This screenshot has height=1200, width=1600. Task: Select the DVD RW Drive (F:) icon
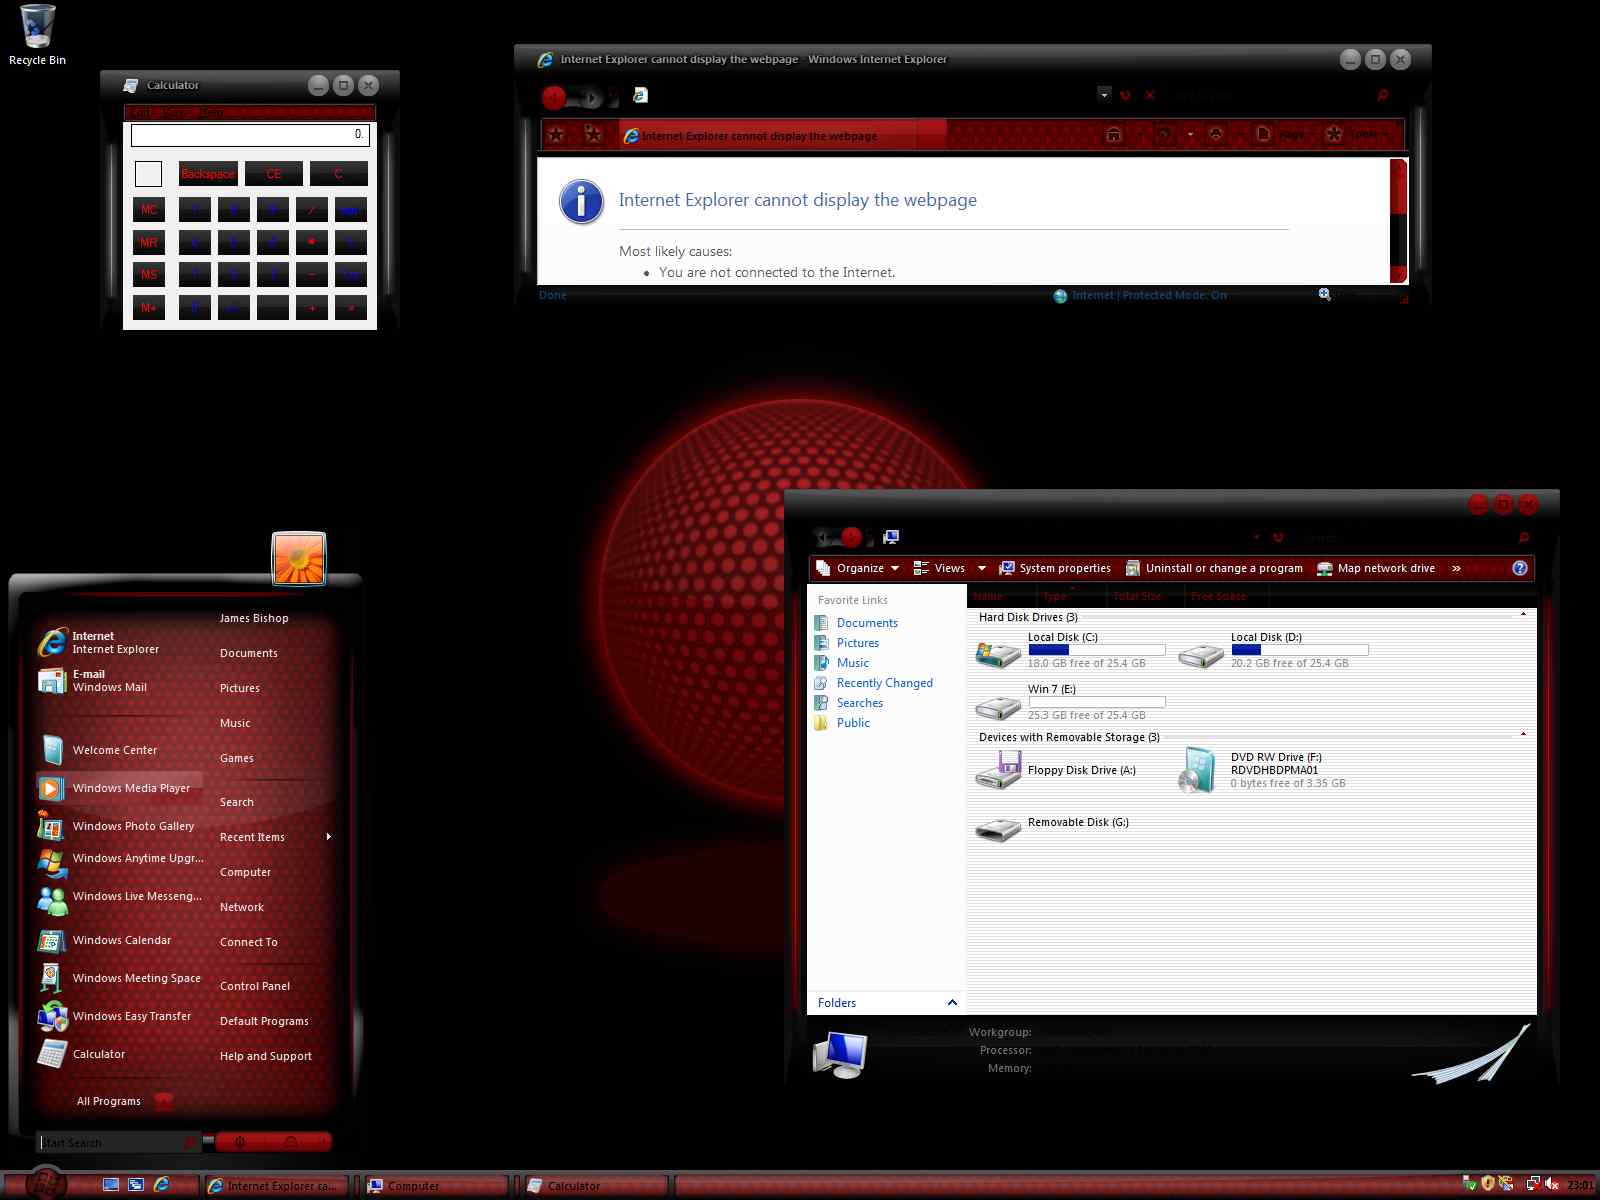tap(1197, 770)
